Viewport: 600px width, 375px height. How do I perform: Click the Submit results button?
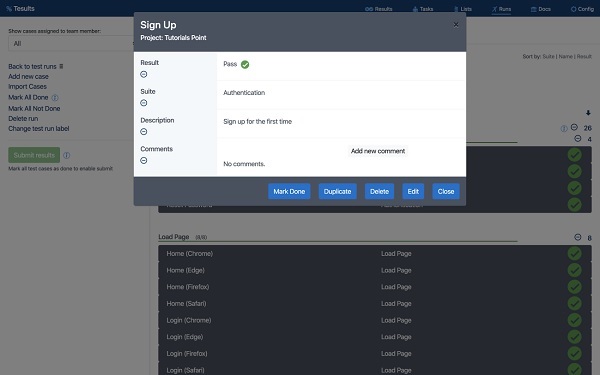click(34, 155)
